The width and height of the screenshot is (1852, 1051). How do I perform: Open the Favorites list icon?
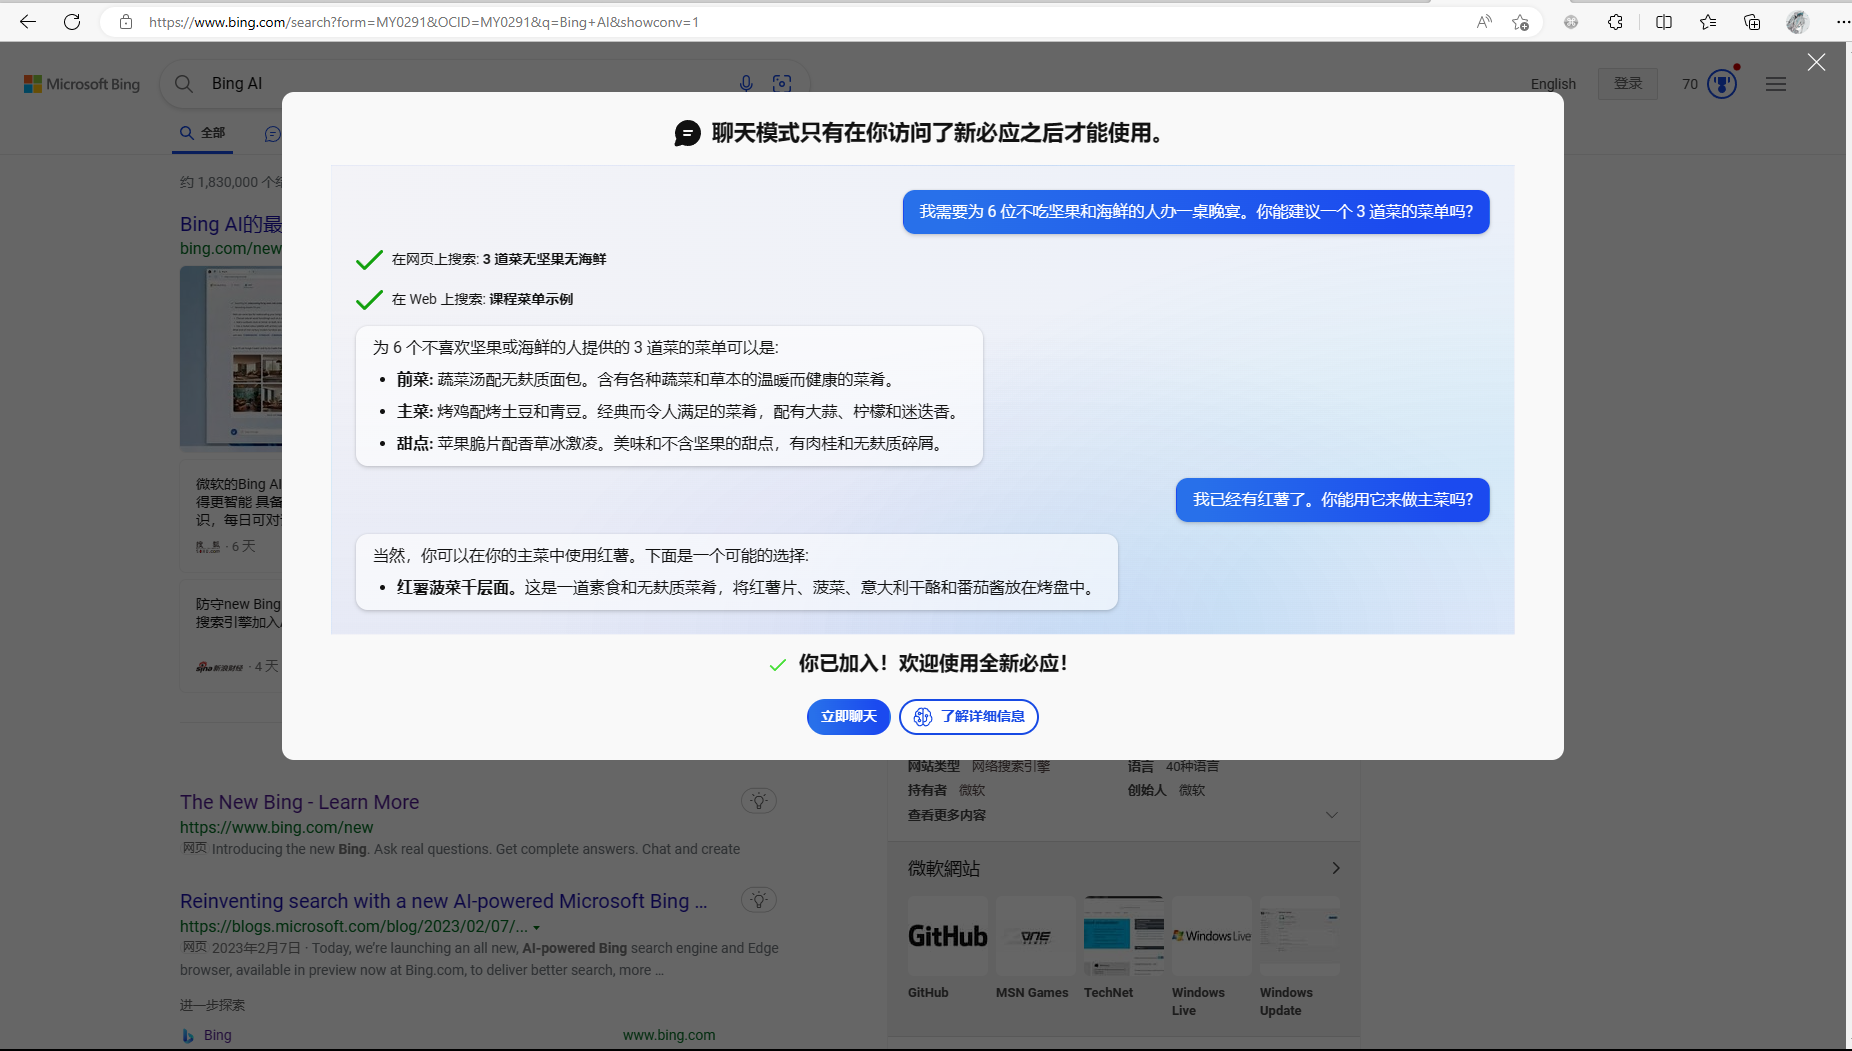[1708, 22]
